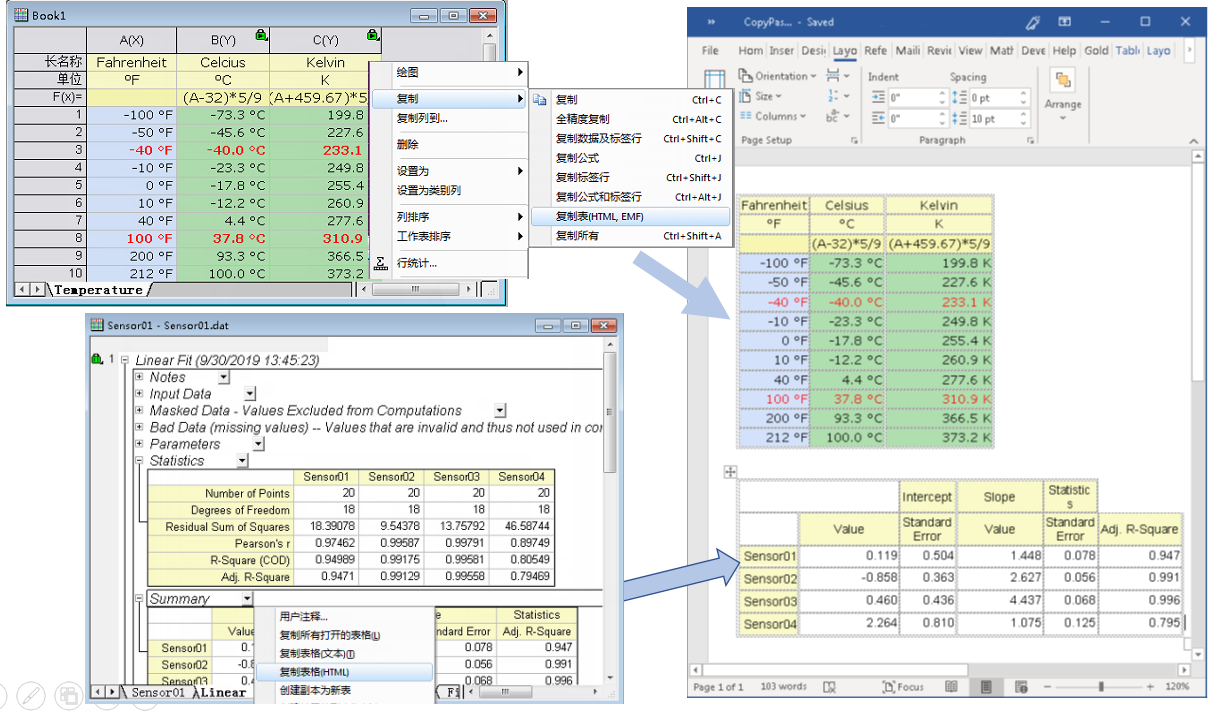Click the Print Layout view icon

click(x=985, y=687)
